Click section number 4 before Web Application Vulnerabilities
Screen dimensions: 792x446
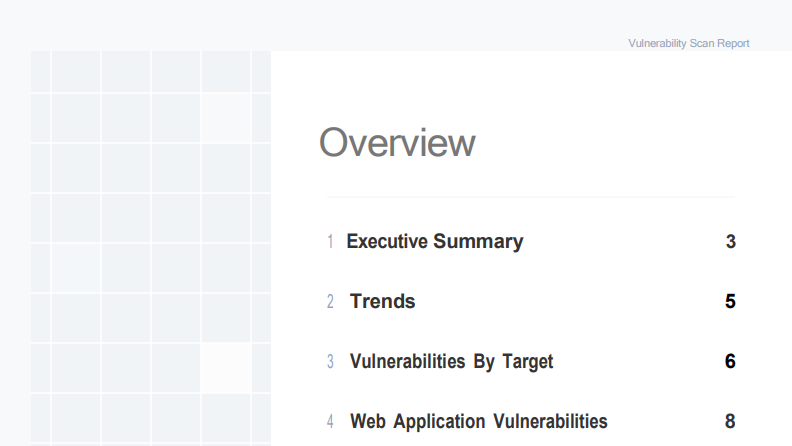coord(330,422)
